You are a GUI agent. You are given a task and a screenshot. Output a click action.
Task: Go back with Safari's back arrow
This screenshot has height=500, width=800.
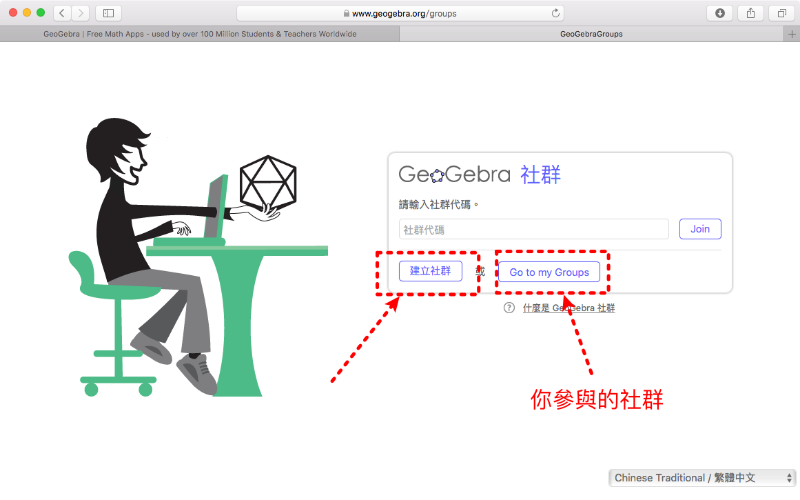coord(62,13)
